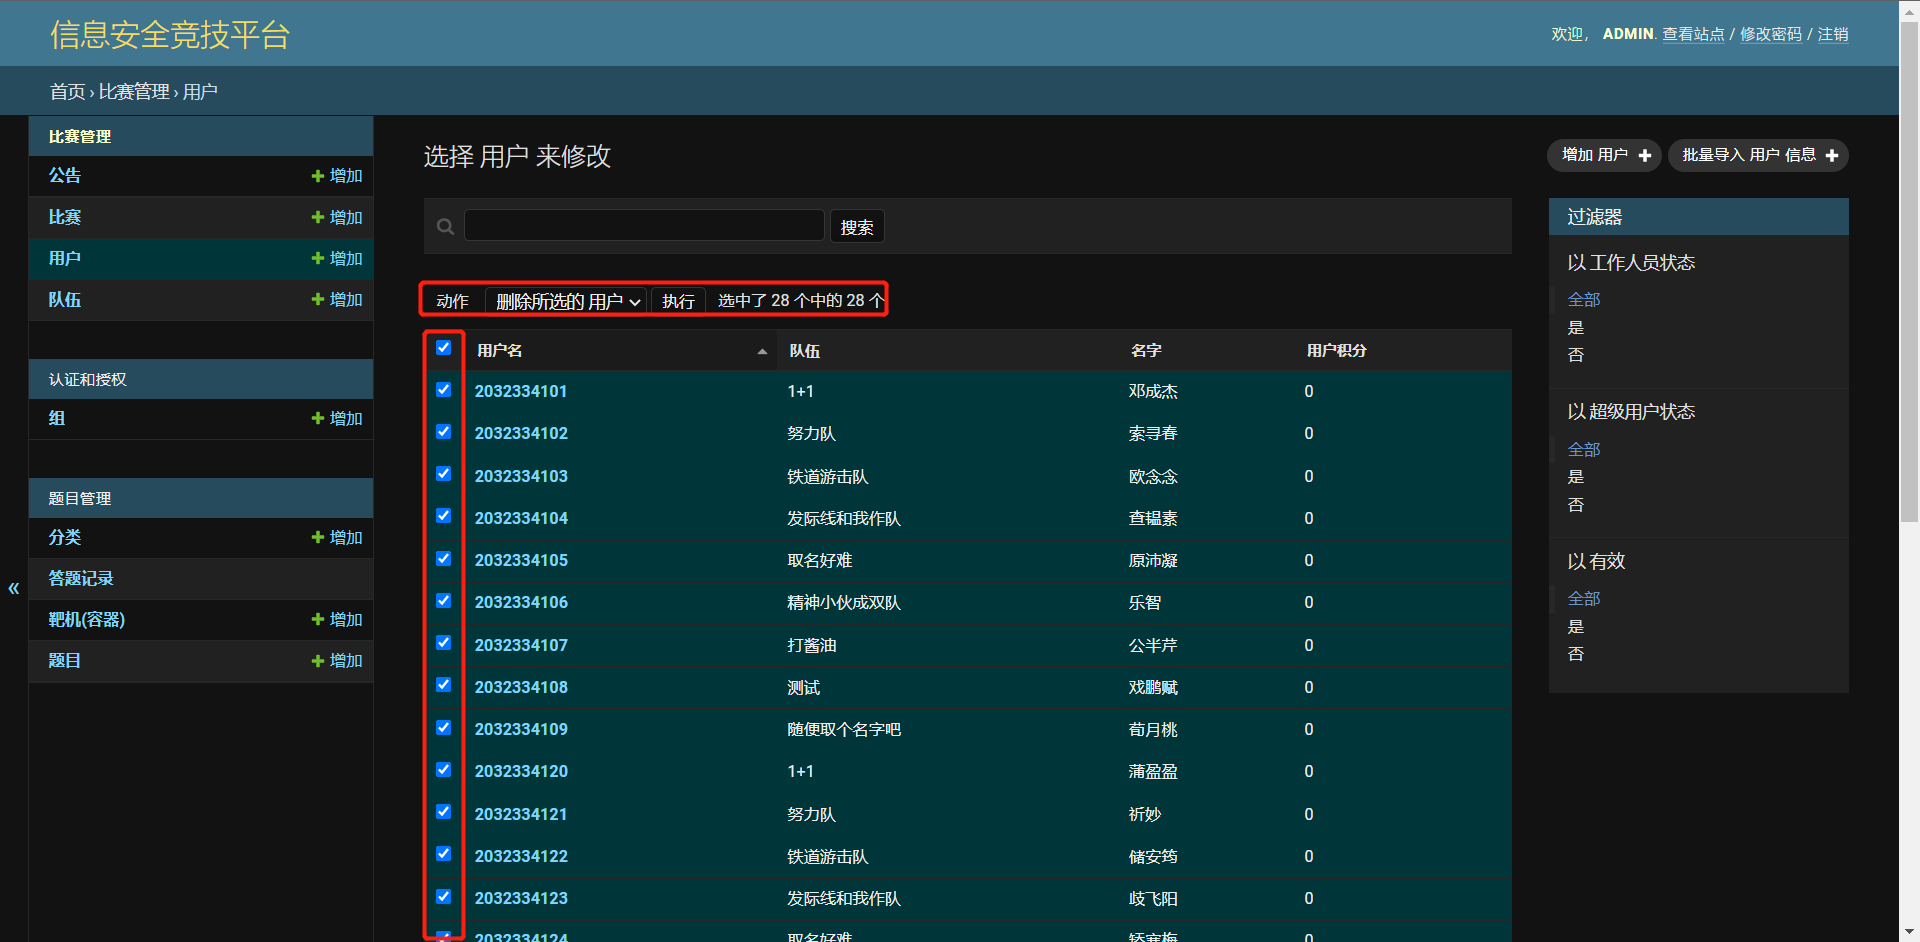This screenshot has height=942, width=1920.
Task: Filter 以有效 by 否
Action: (1576, 653)
